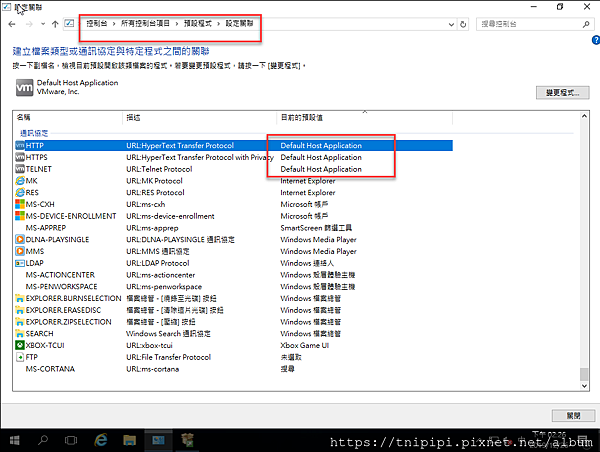
Task: Go back with the left arrow
Action: (x=12, y=24)
